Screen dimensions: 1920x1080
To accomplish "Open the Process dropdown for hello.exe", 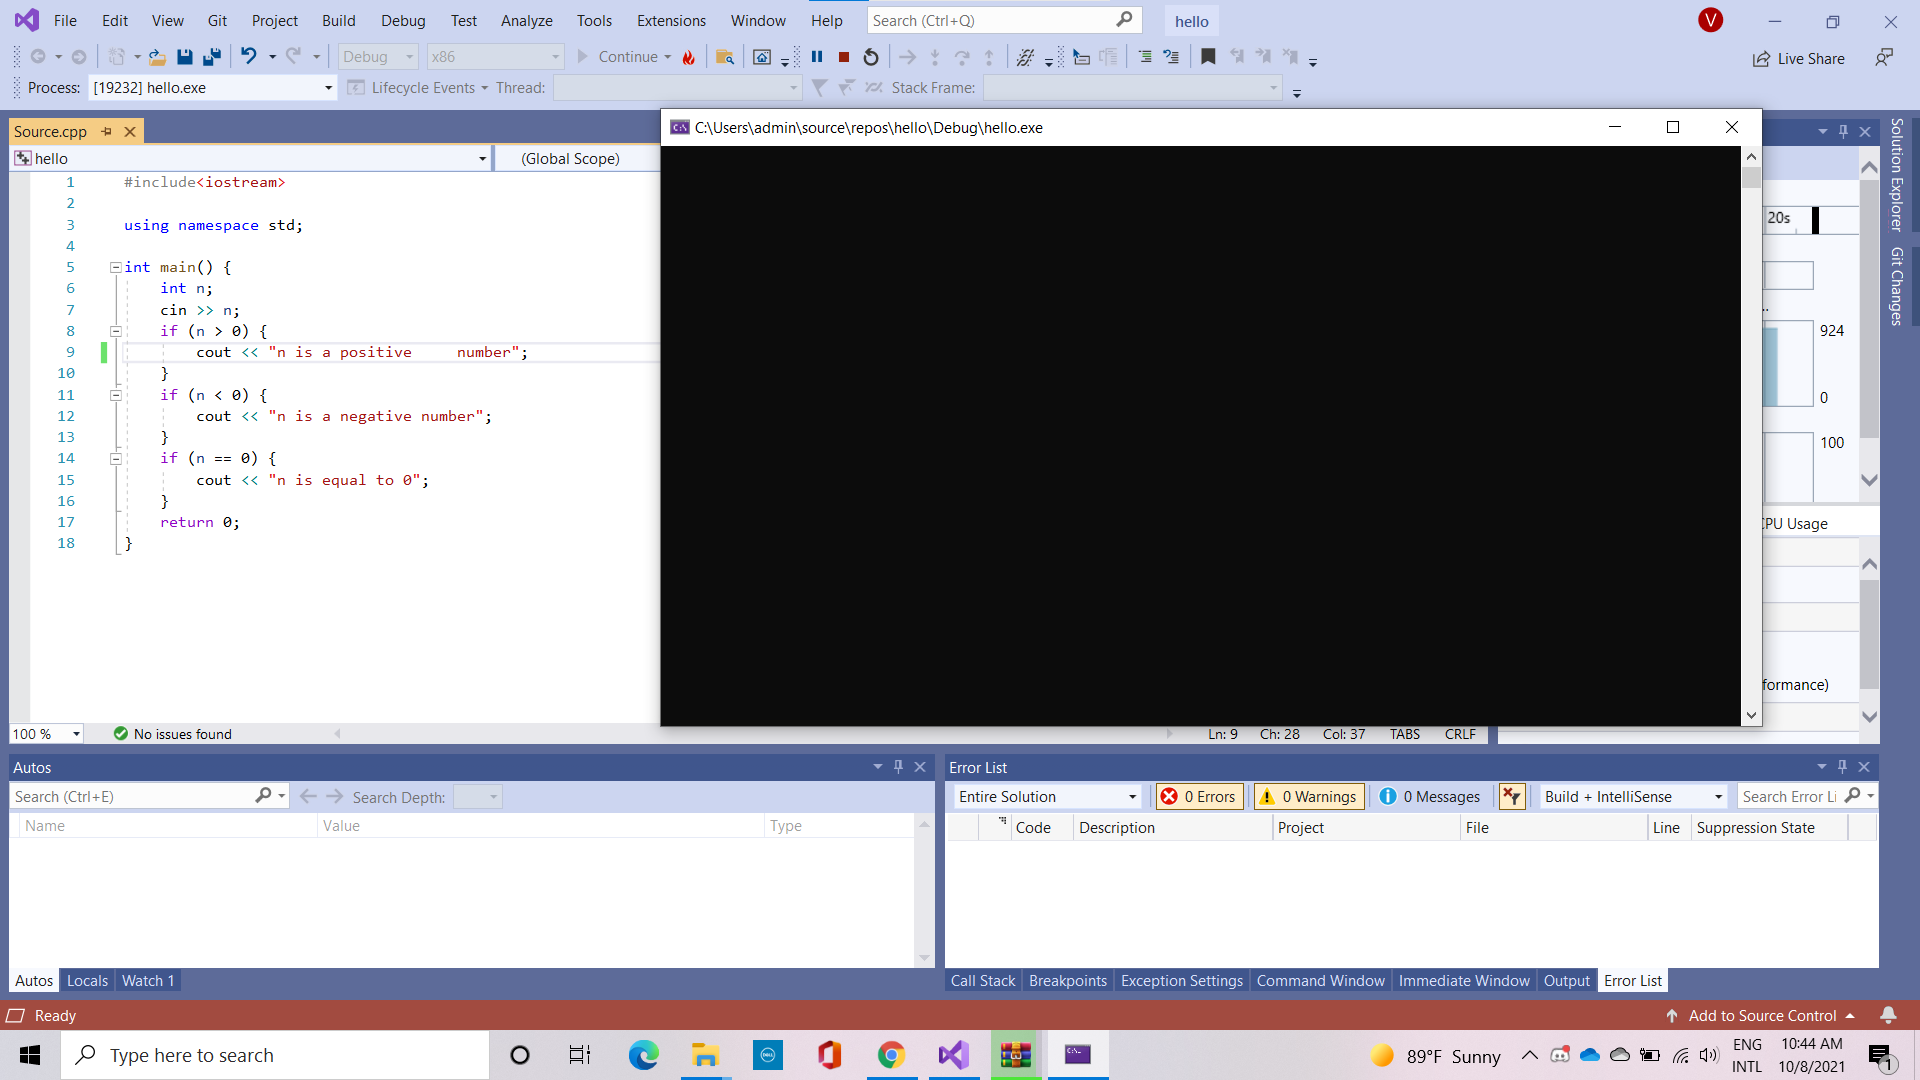I will tap(328, 88).
